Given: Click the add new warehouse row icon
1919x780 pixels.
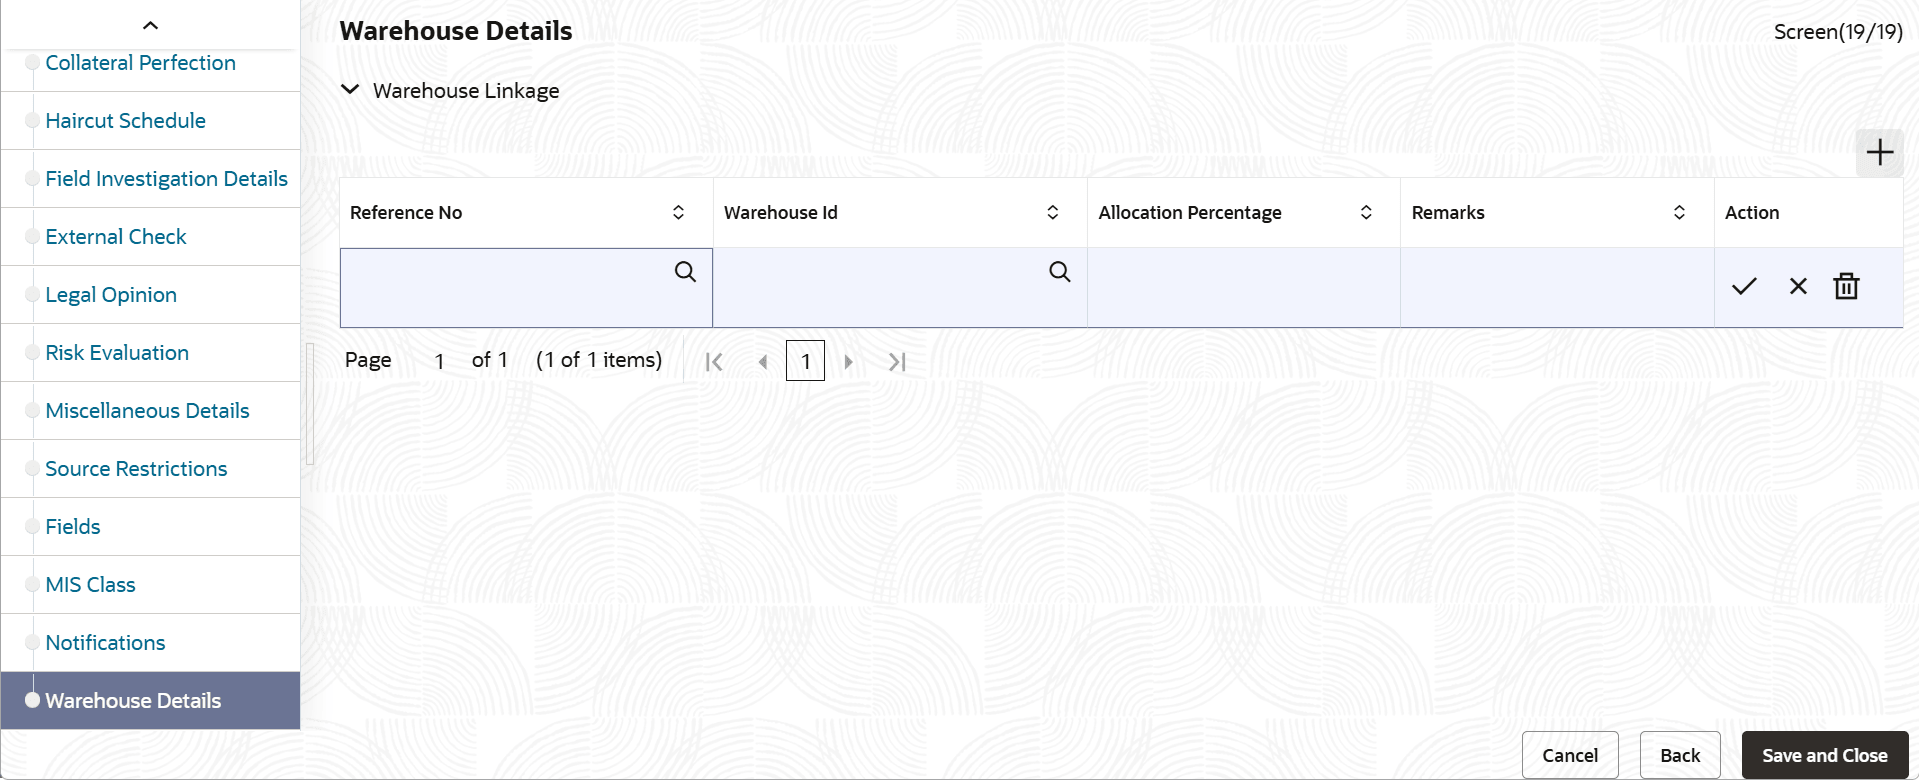Looking at the screenshot, I should [1879, 152].
